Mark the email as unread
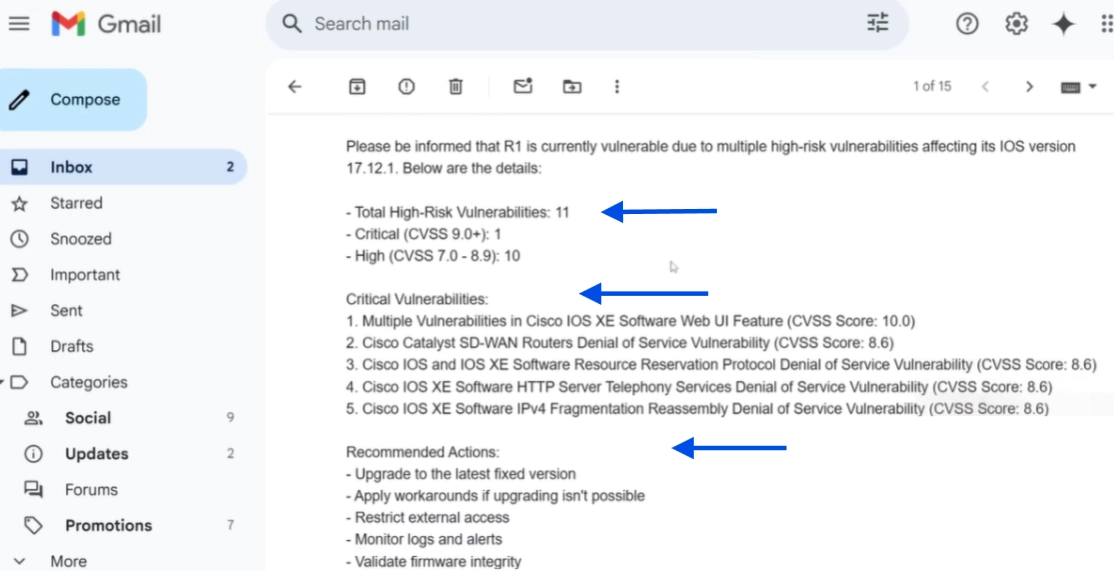 tap(523, 87)
